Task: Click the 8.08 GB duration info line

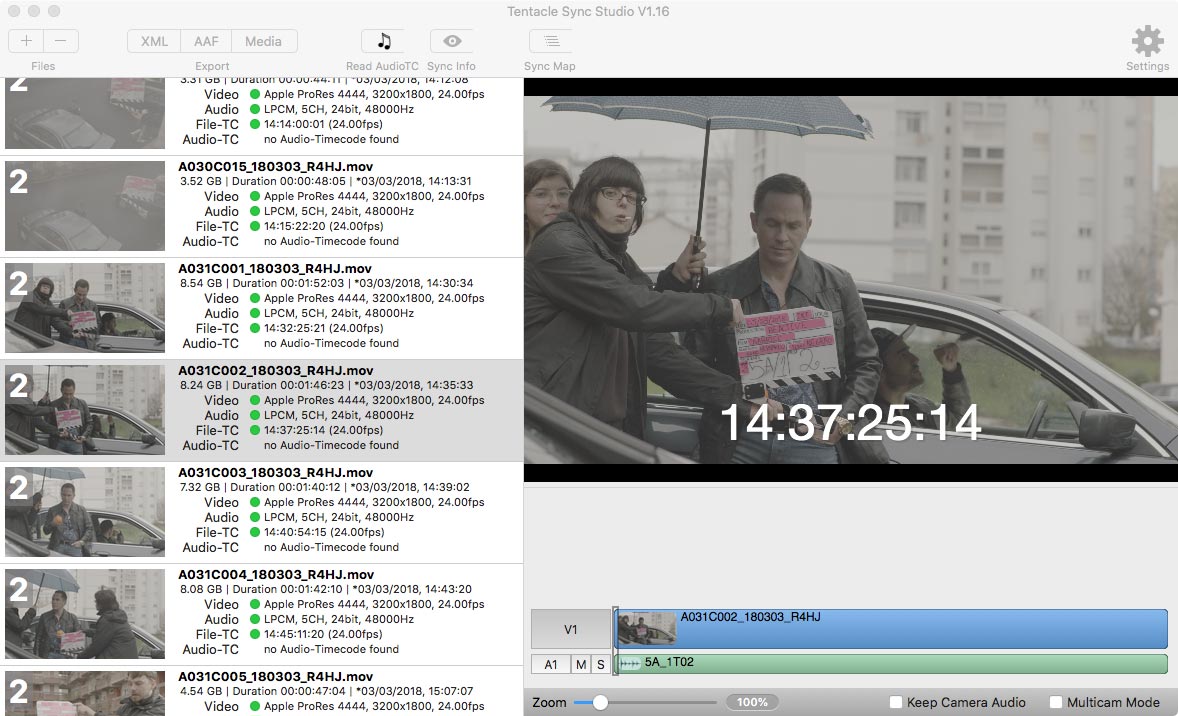Action: point(325,590)
